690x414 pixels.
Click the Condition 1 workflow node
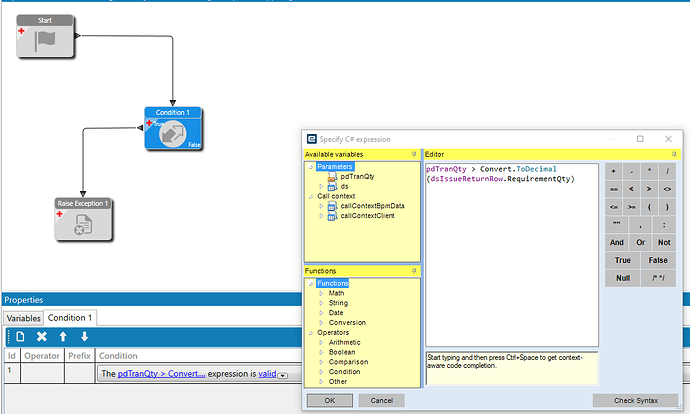tap(174, 132)
